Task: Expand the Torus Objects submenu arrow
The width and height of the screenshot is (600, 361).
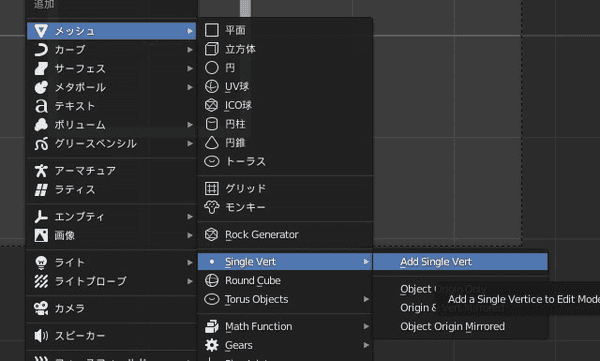Action: point(366,299)
